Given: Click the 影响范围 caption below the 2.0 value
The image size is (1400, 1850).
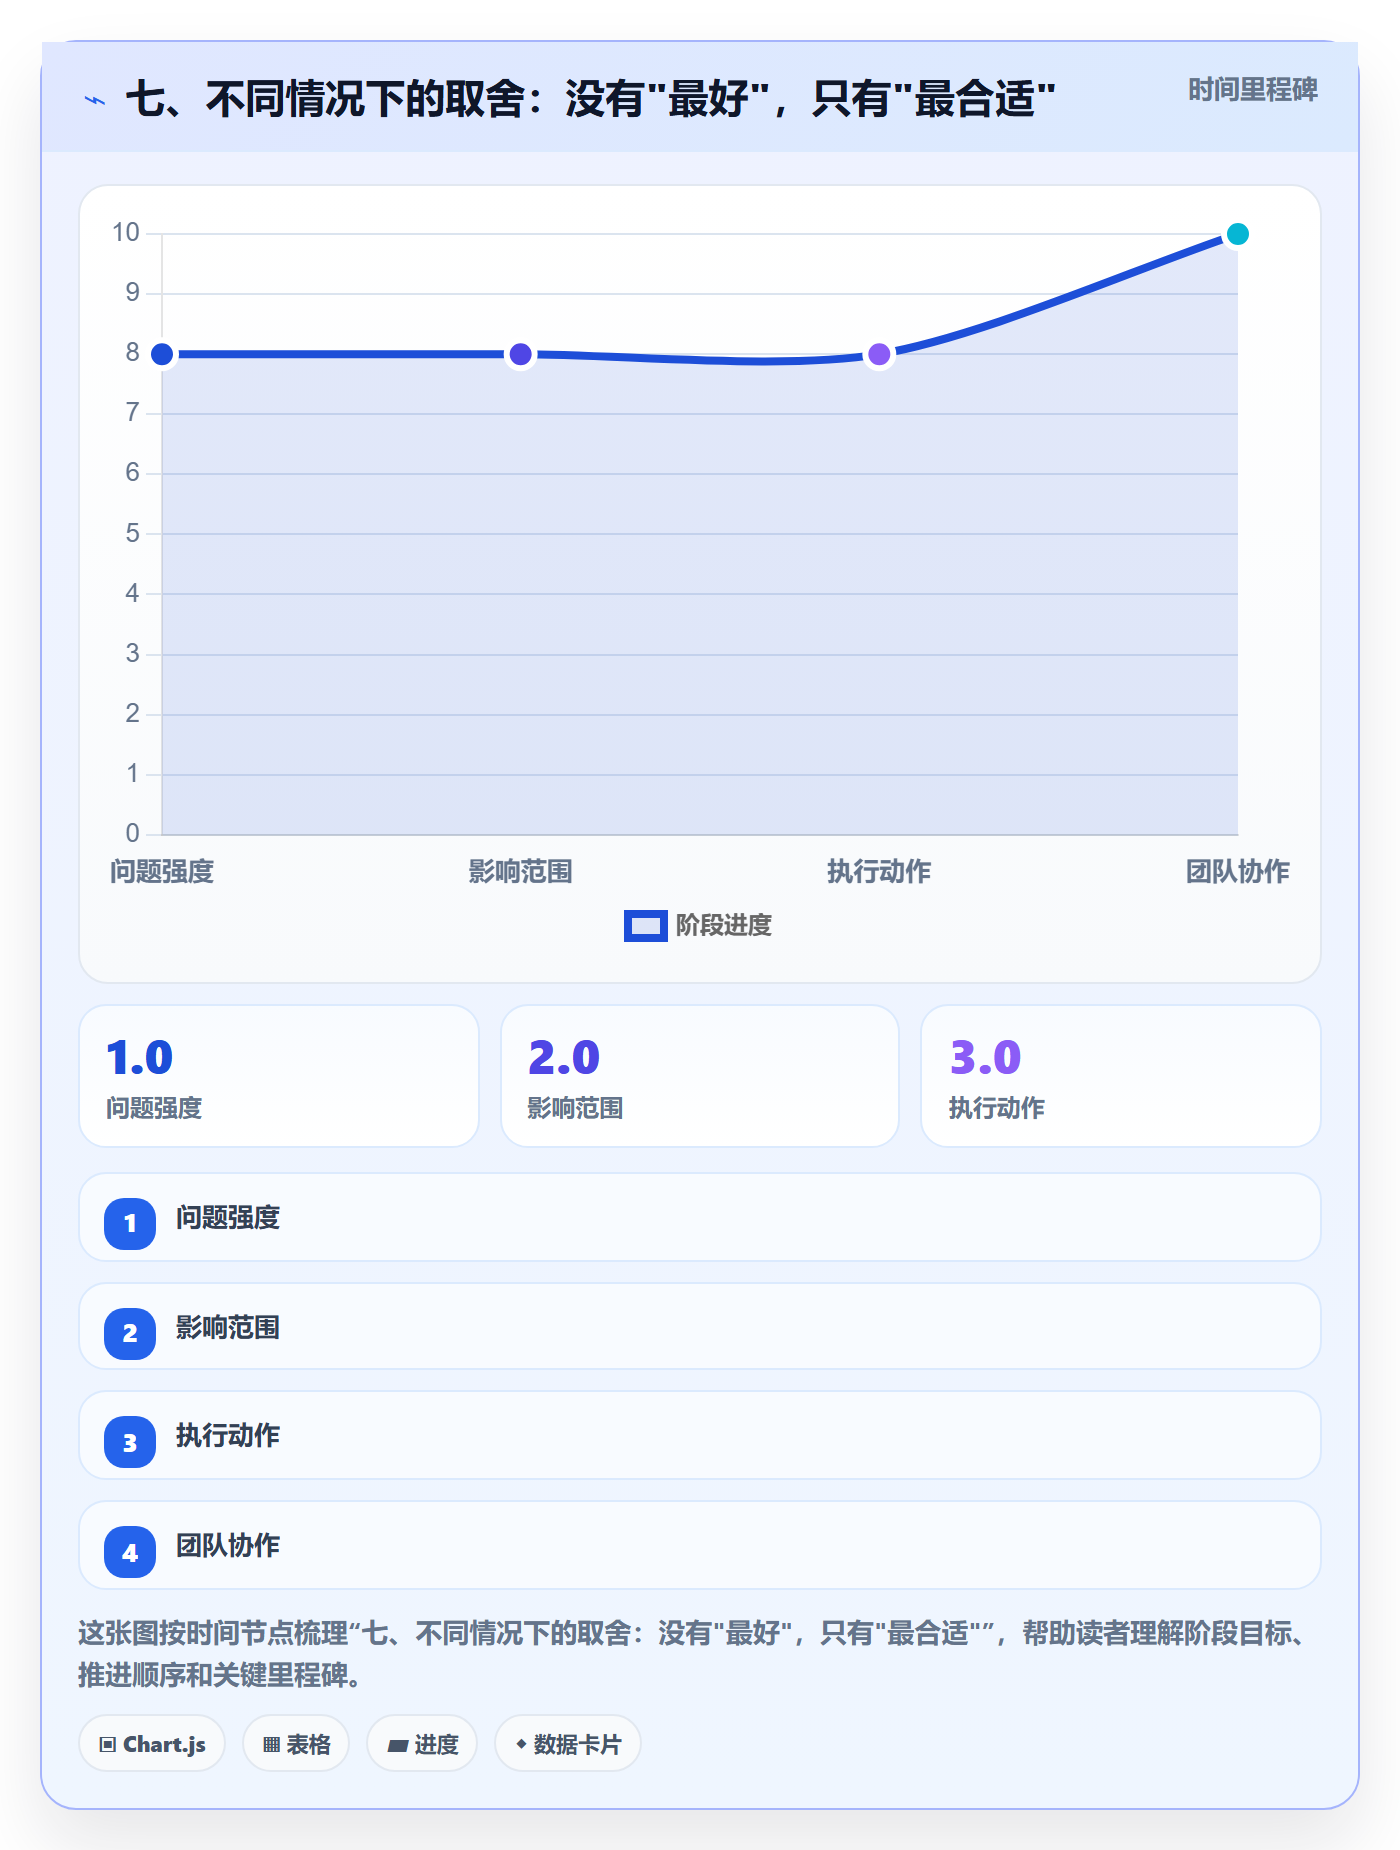Looking at the screenshot, I should coord(576,1108).
